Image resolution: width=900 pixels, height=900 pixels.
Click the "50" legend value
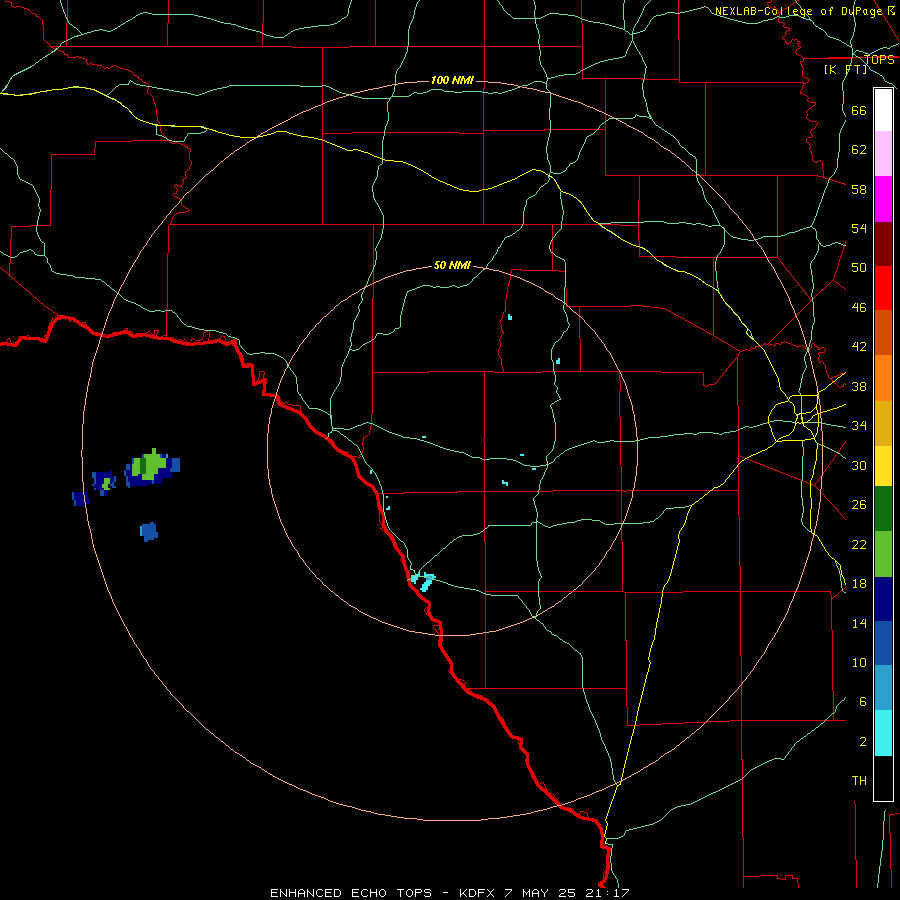click(859, 268)
